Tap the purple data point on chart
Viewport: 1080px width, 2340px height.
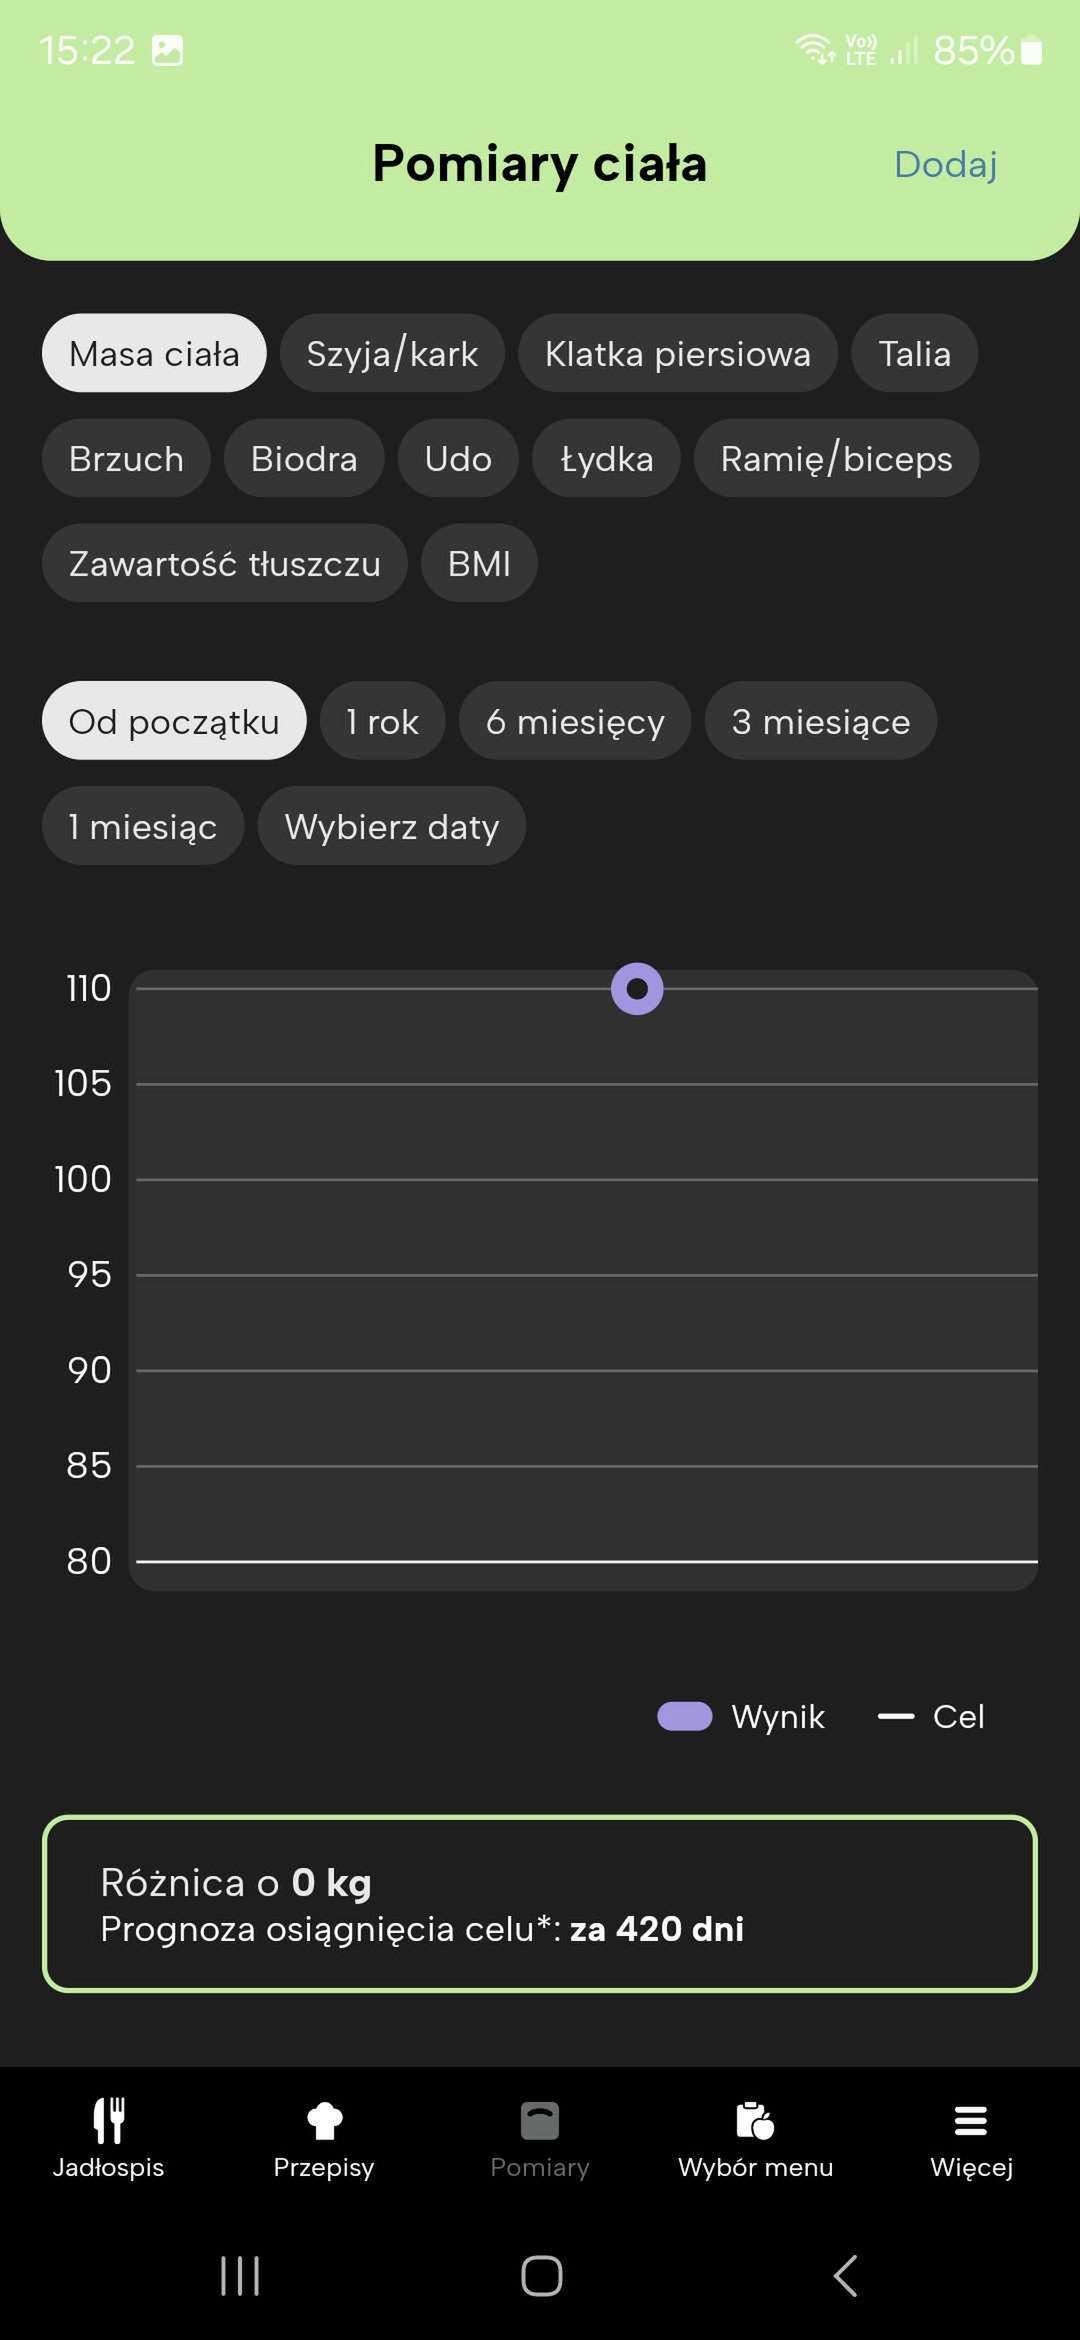point(637,989)
